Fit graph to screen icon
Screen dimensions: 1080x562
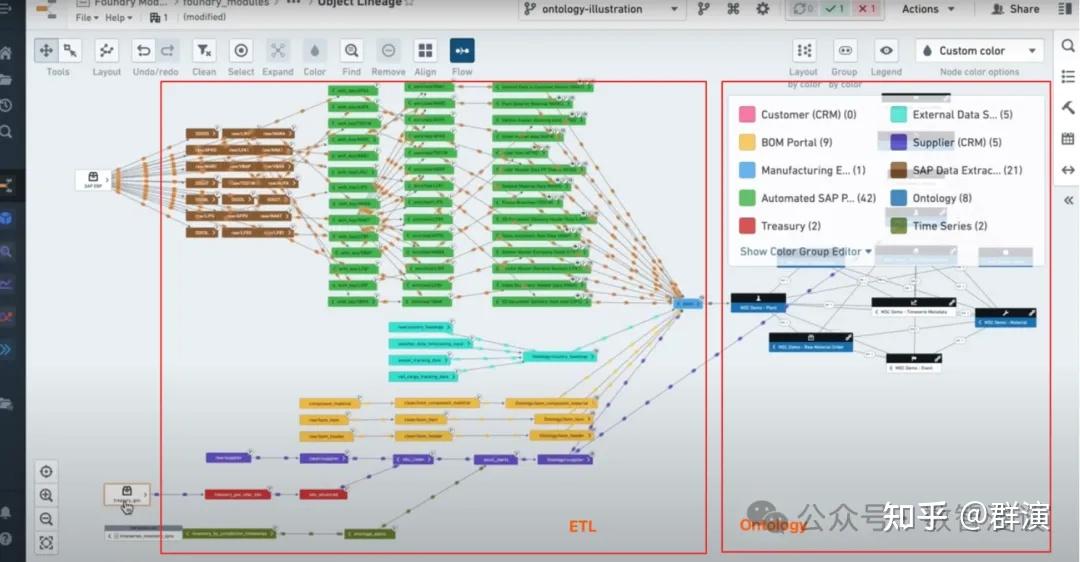(x=46, y=543)
